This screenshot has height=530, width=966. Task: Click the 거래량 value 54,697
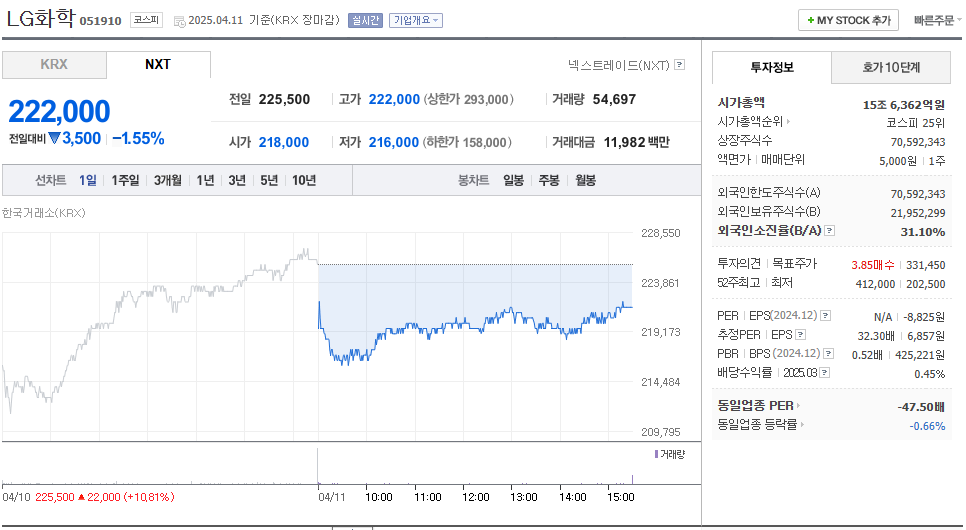[x=614, y=99]
